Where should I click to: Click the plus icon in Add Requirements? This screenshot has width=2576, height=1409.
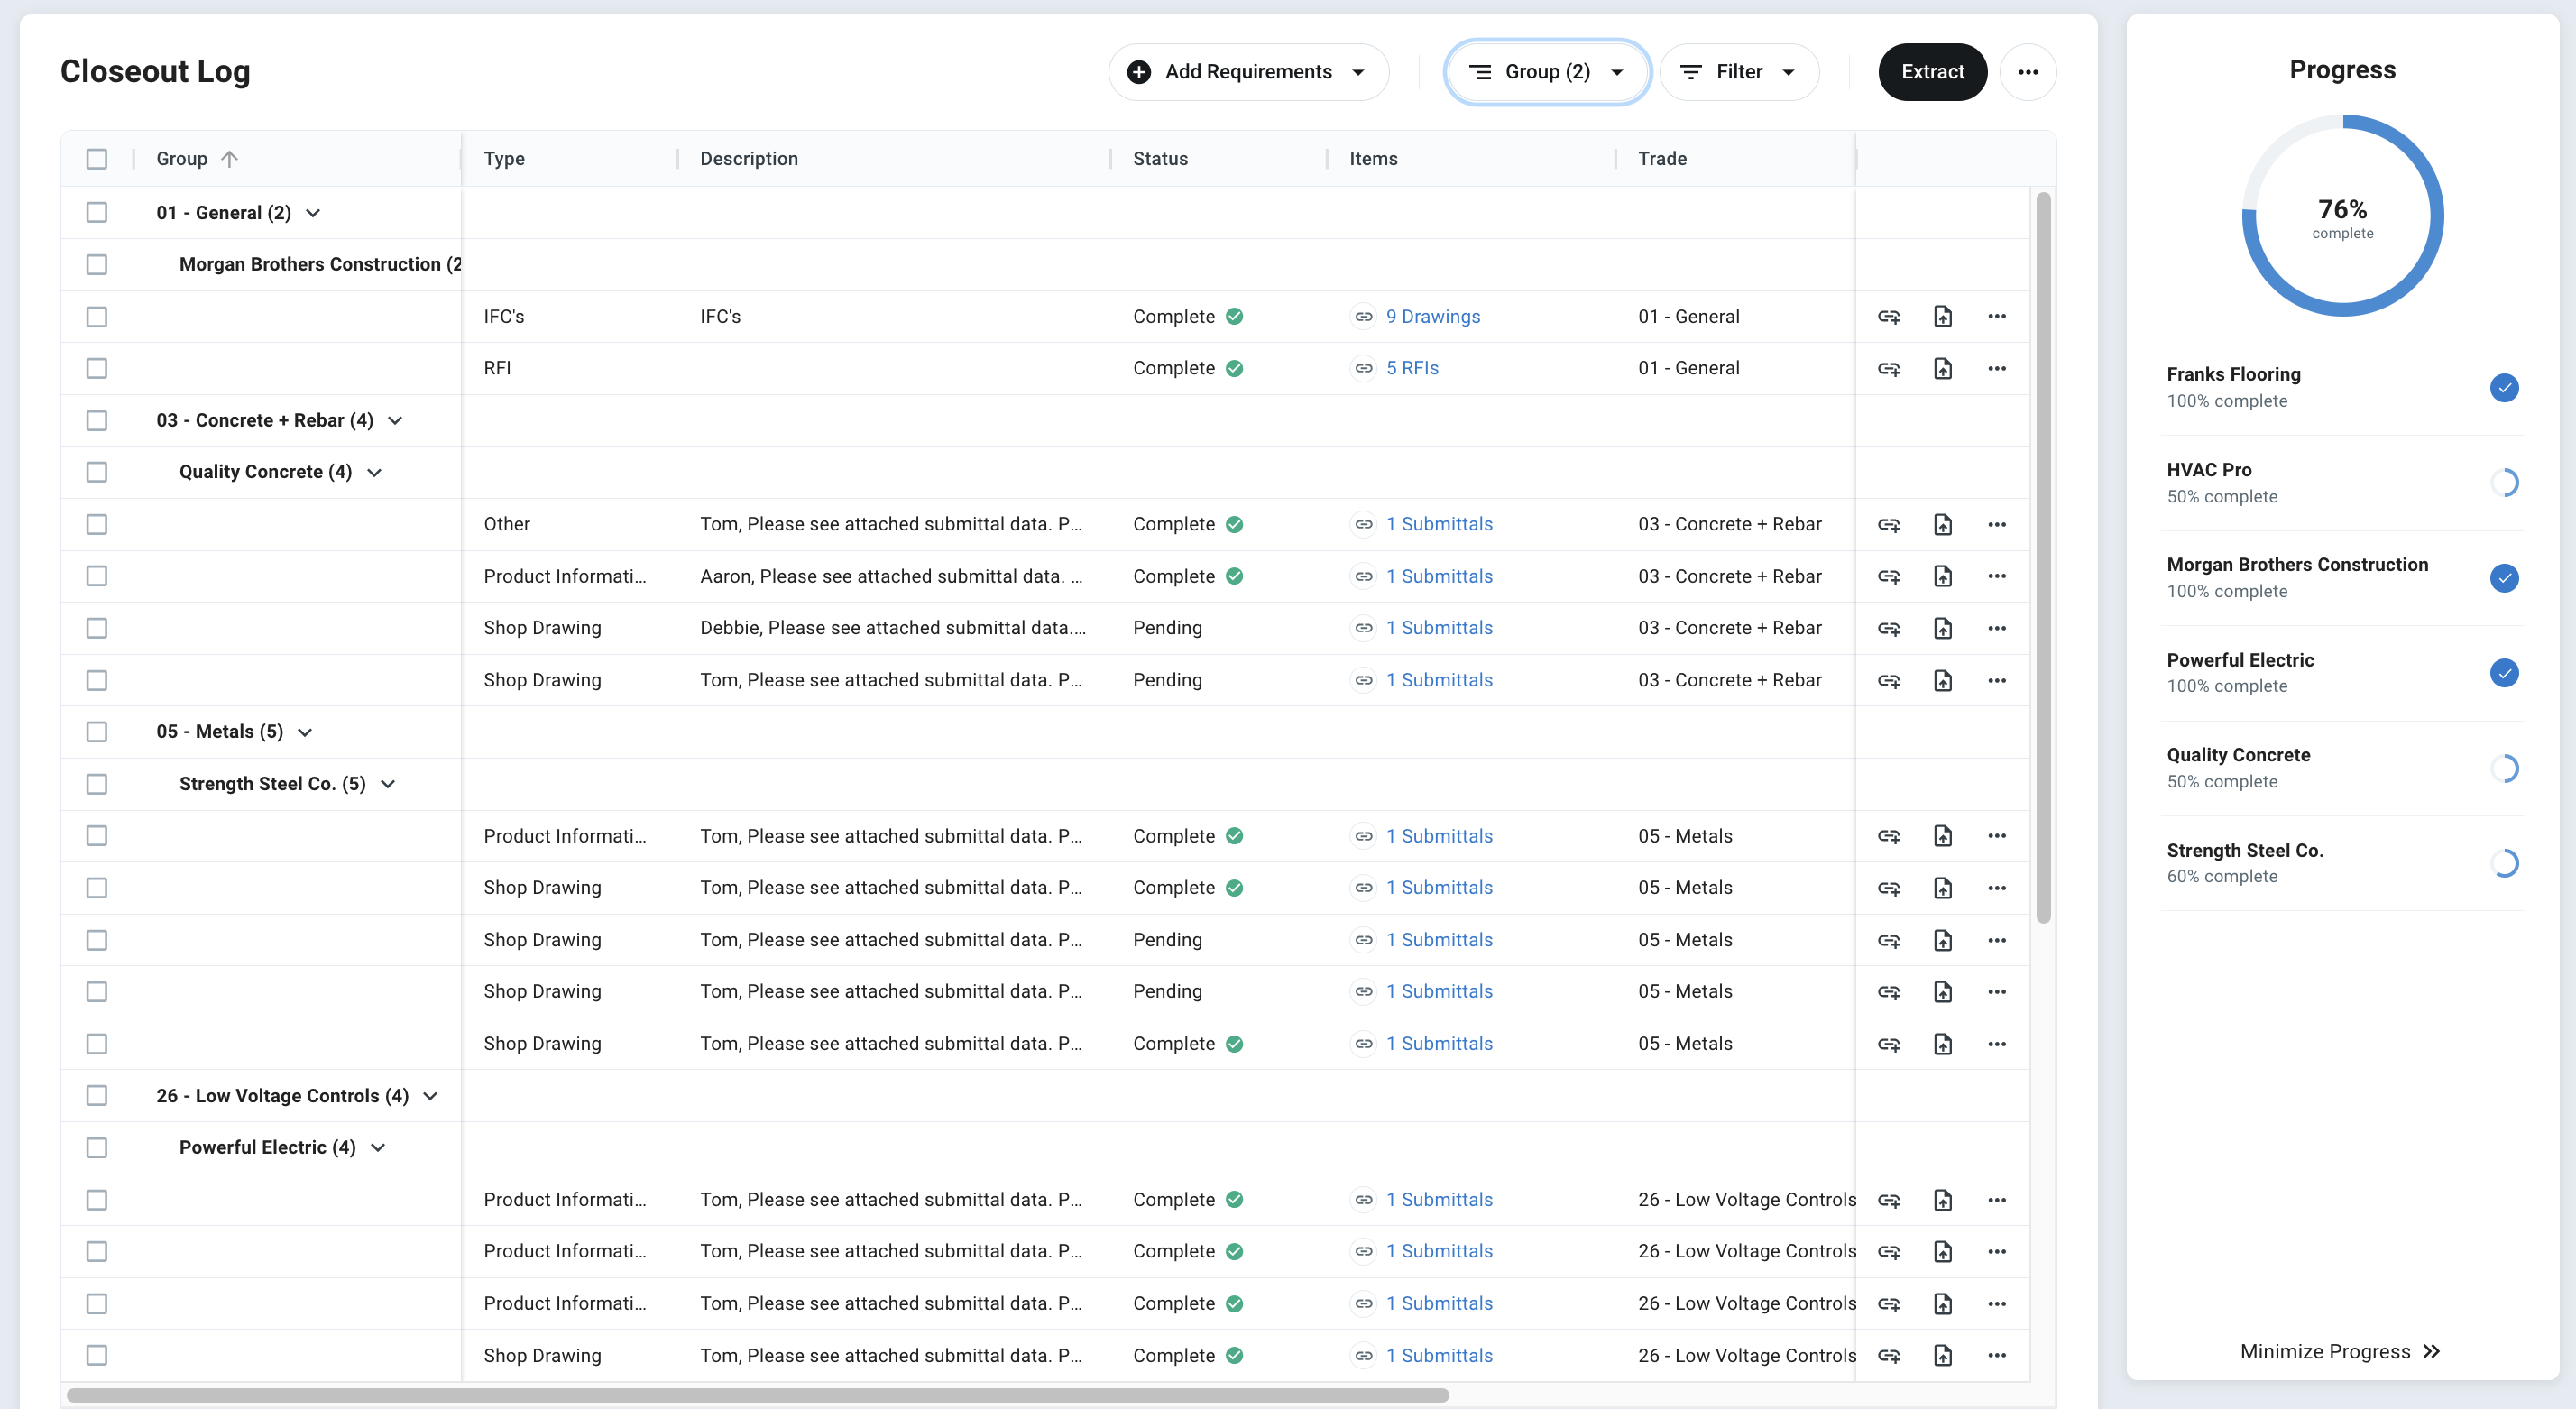(1139, 71)
